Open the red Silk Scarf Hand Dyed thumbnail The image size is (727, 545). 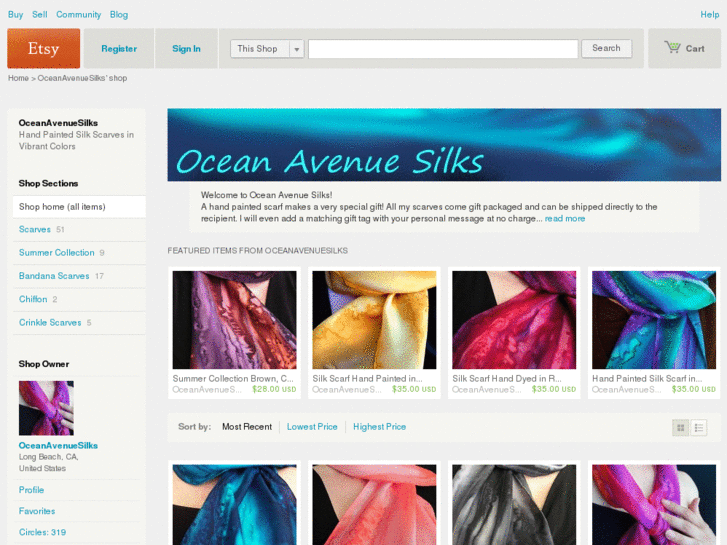pos(514,320)
